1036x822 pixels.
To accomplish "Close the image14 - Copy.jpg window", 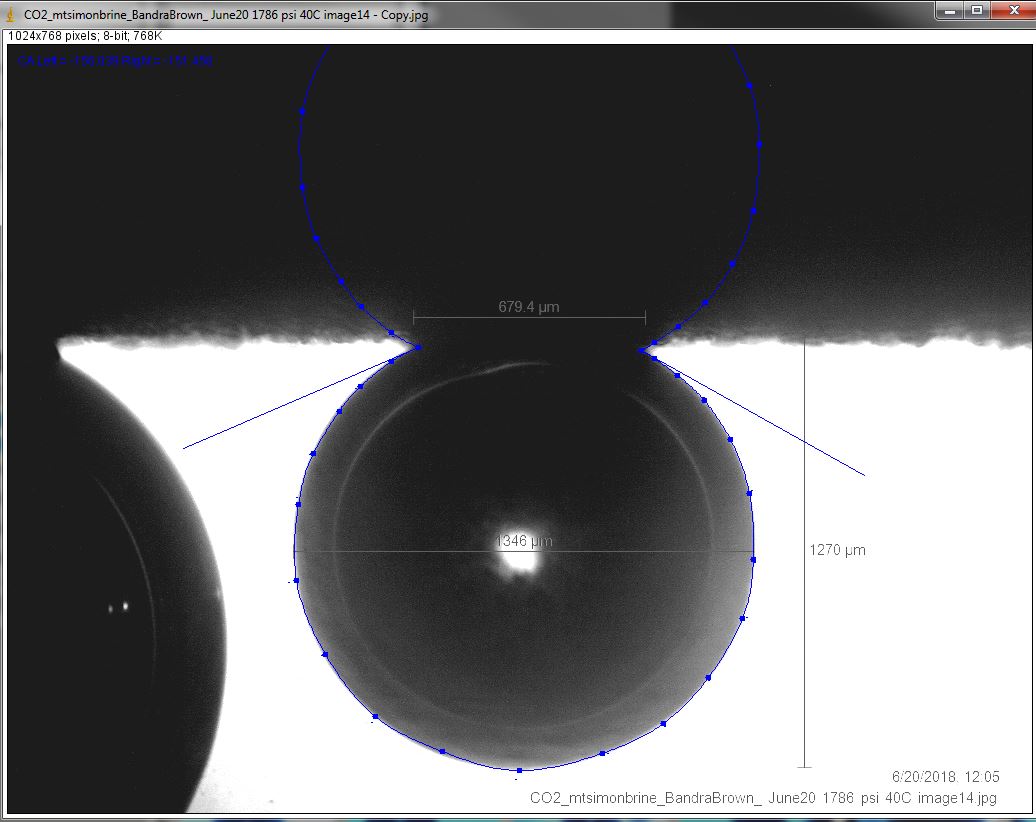I will [1012, 11].
